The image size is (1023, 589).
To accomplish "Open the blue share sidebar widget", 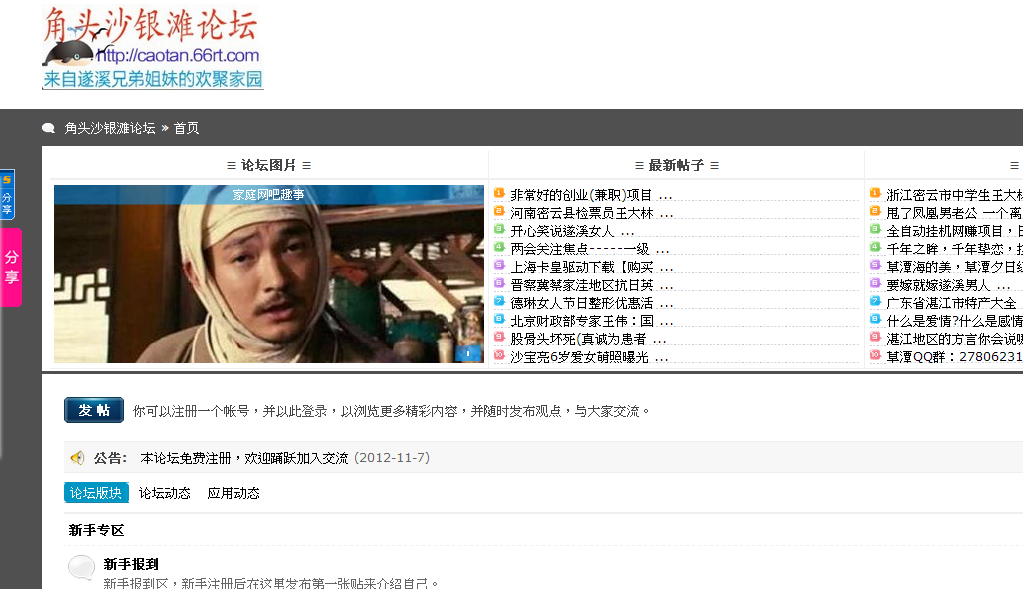I will click(7, 195).
